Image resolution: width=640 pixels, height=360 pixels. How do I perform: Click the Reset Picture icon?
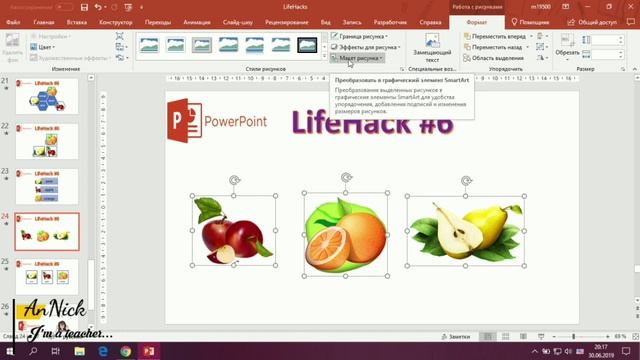pyautogui.click(x=120, y=58)
